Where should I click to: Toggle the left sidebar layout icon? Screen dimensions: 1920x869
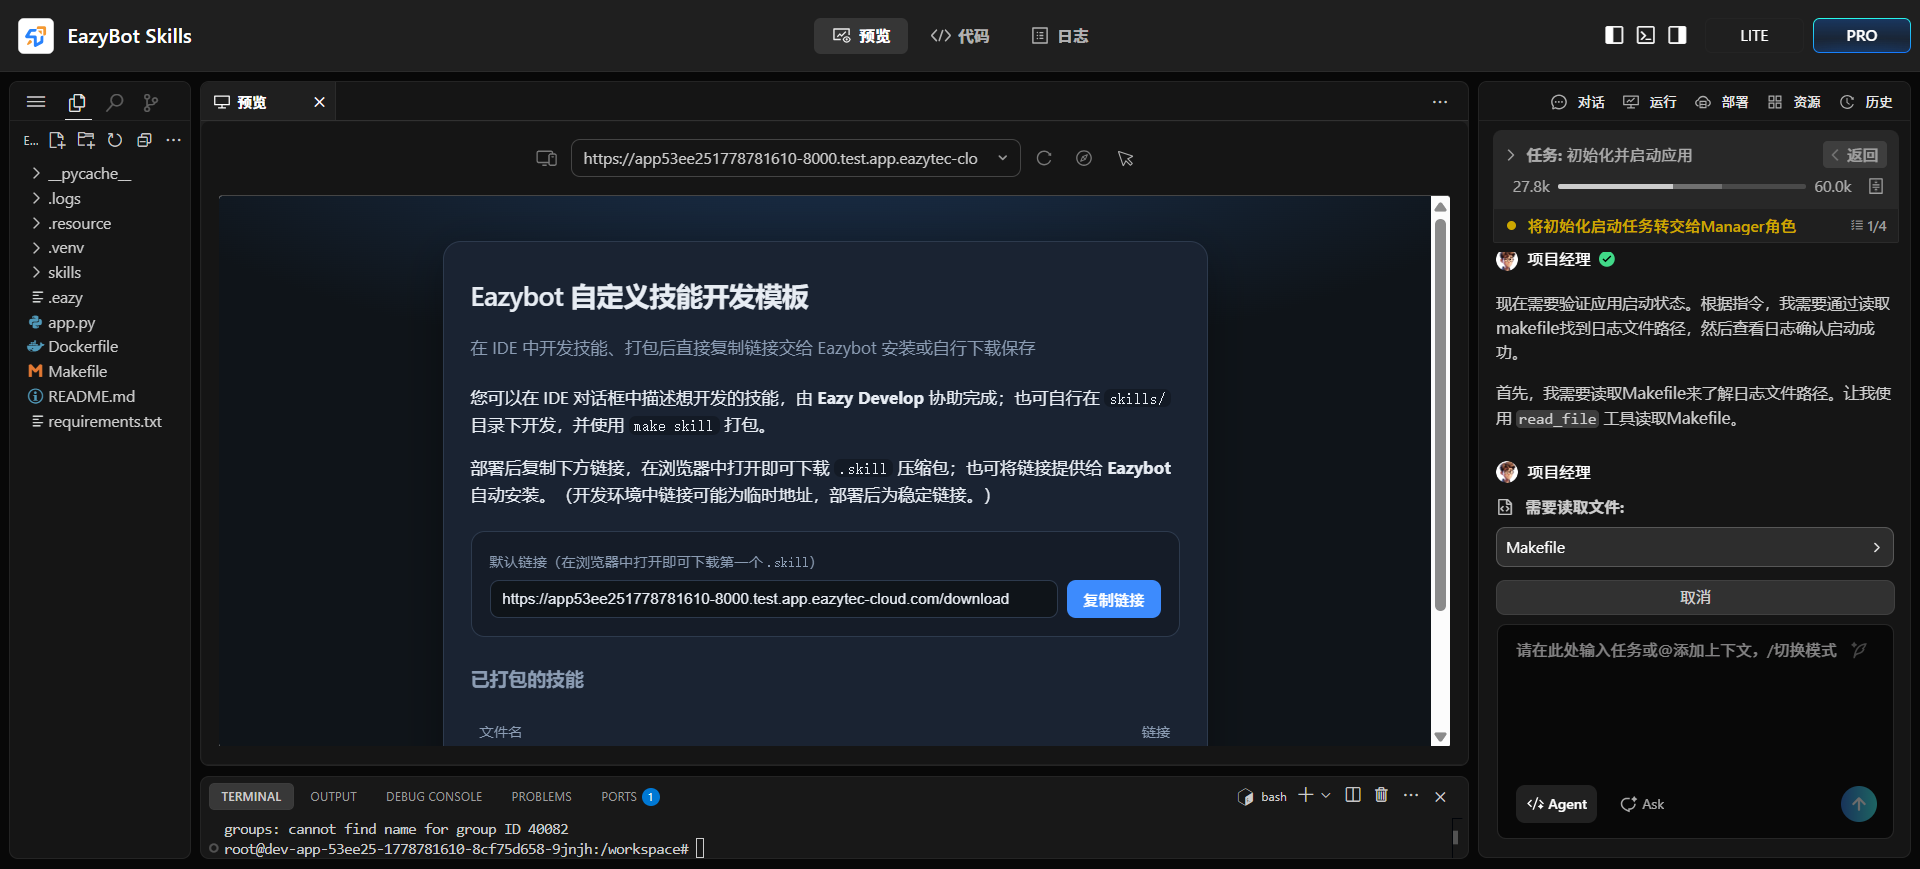[1614, 35]
